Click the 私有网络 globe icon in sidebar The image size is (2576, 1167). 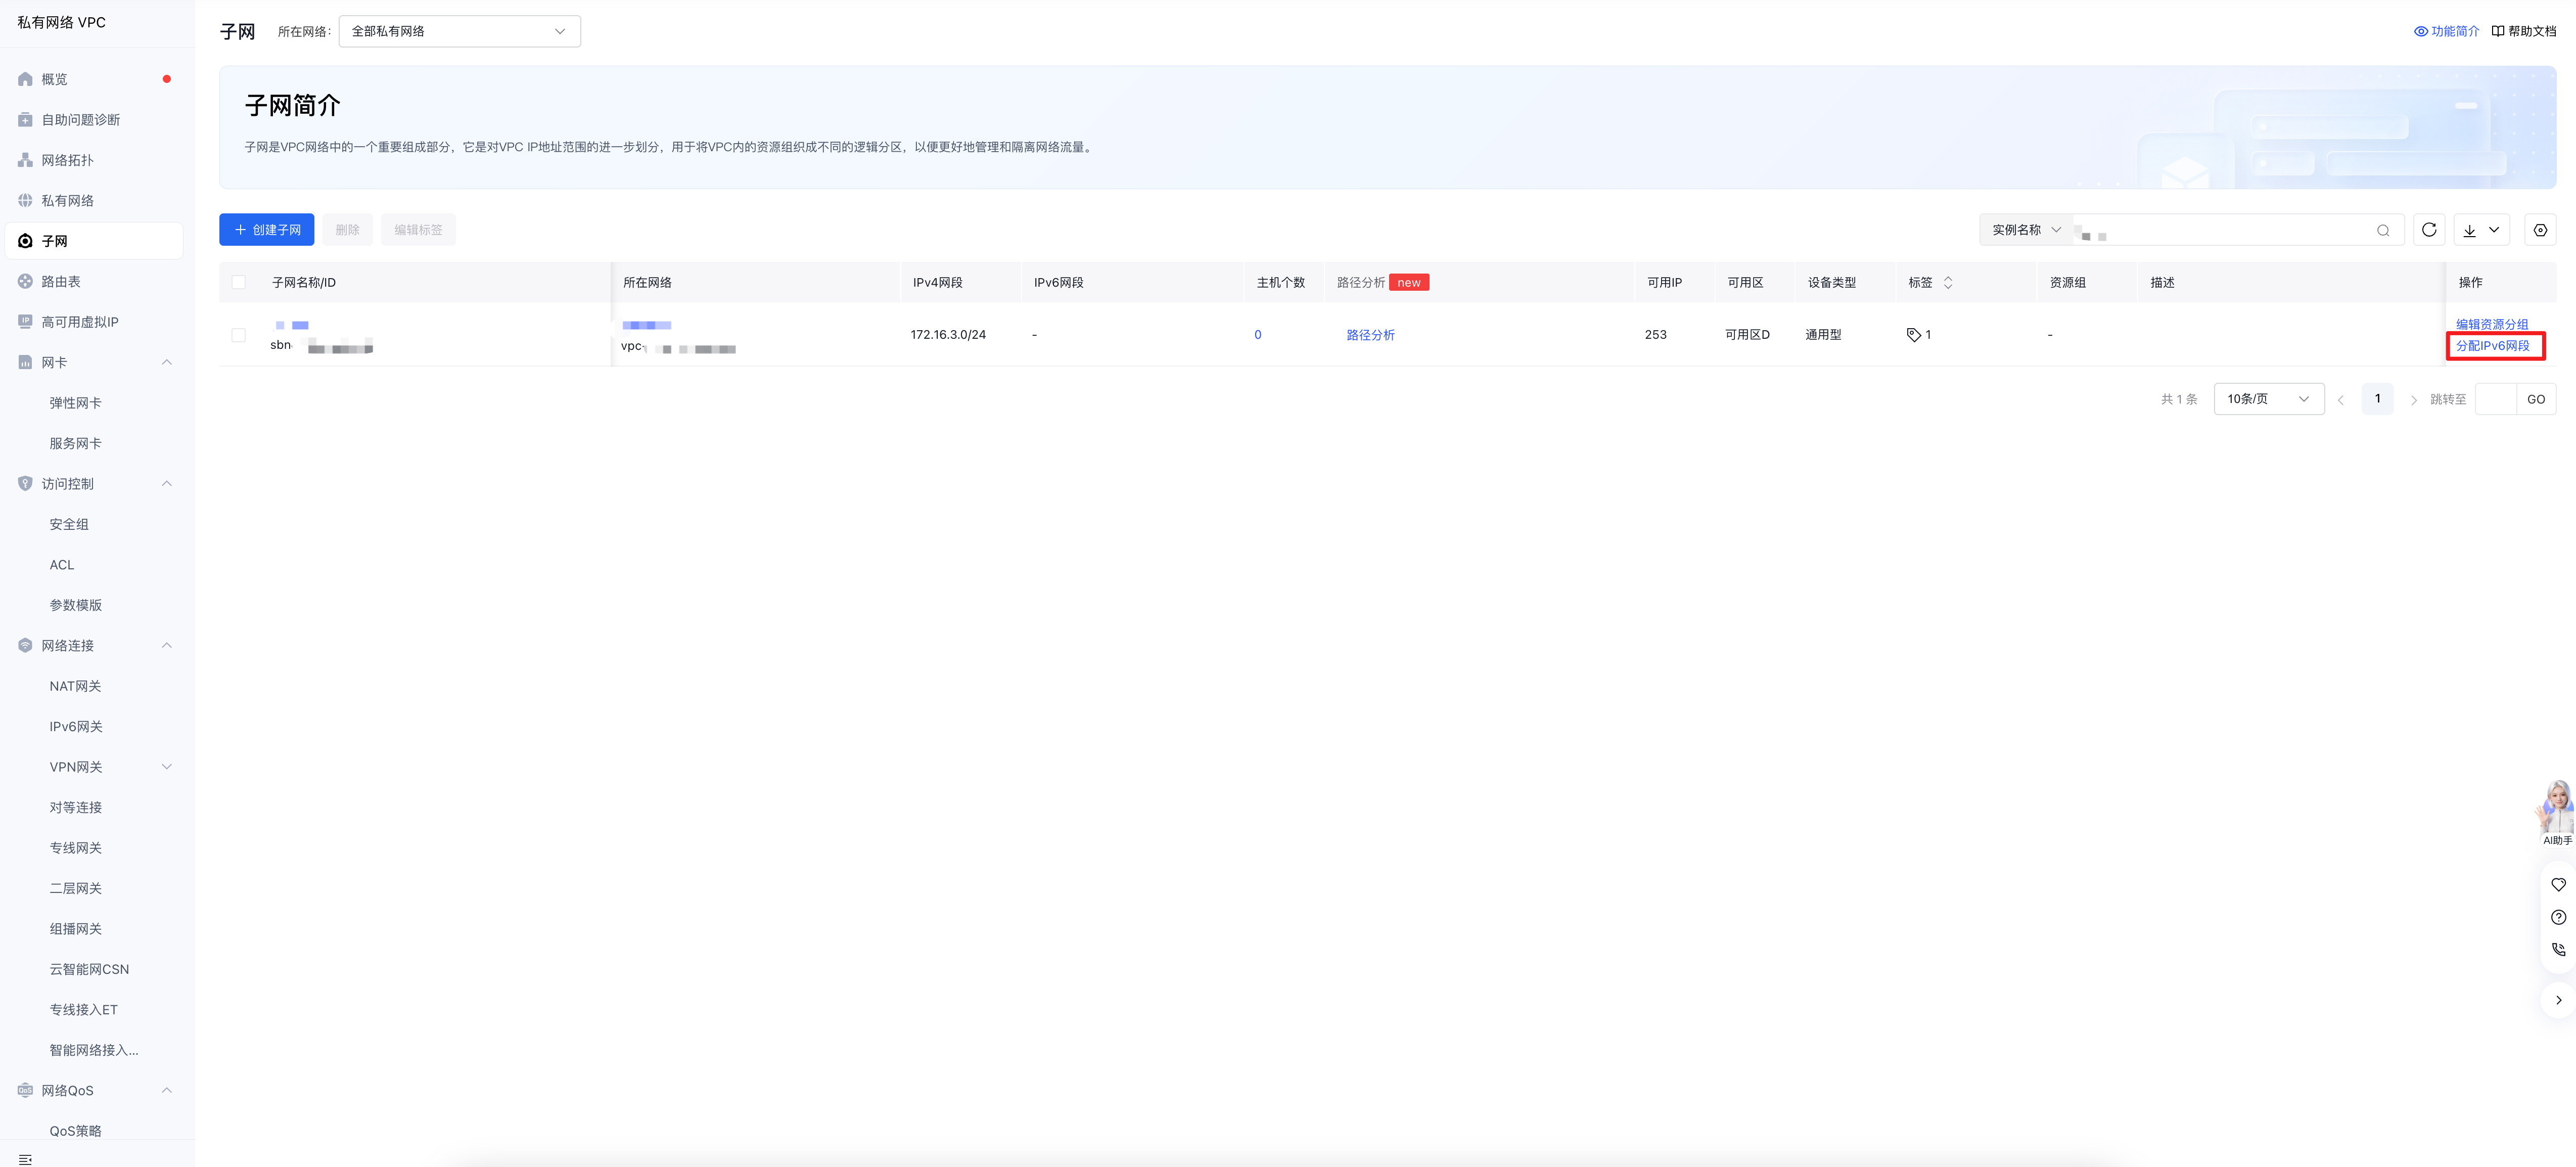pyautogui.click(x=25, y=201)
